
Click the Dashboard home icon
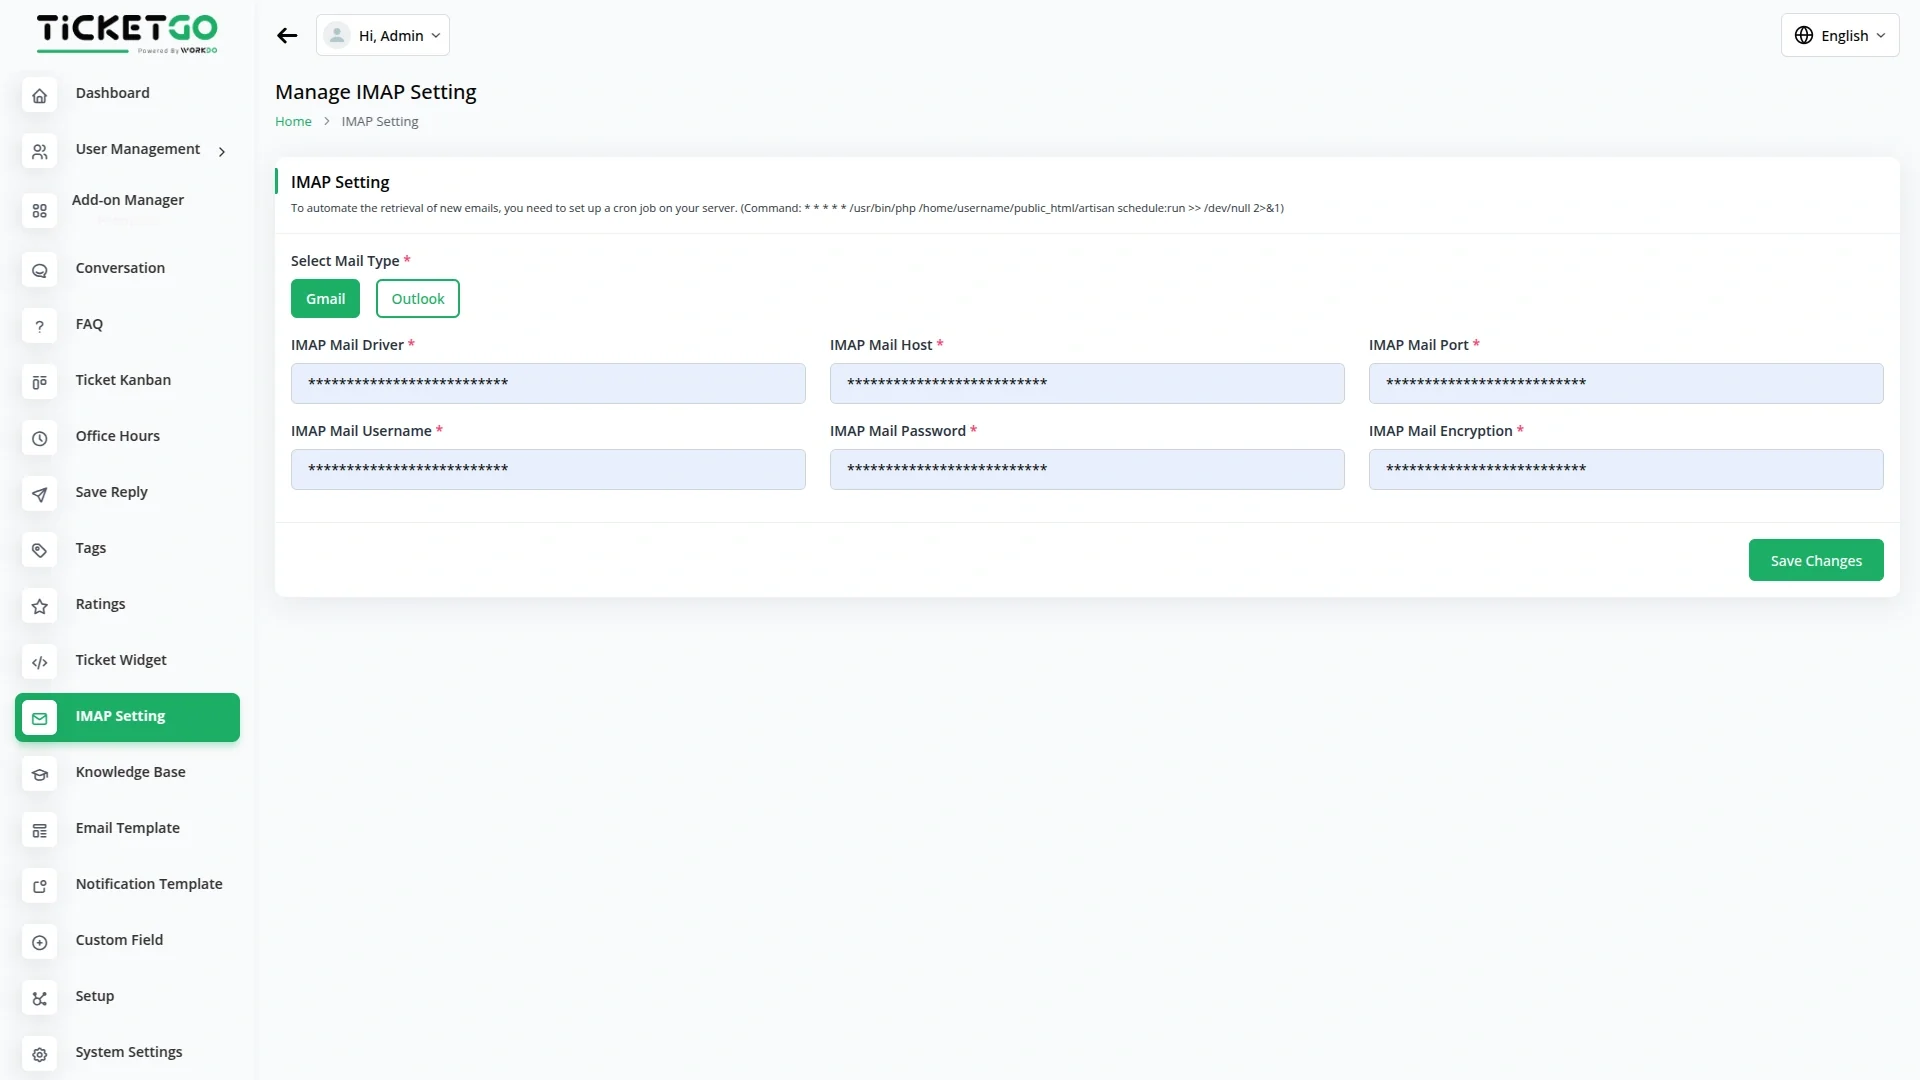click(39, 96)
